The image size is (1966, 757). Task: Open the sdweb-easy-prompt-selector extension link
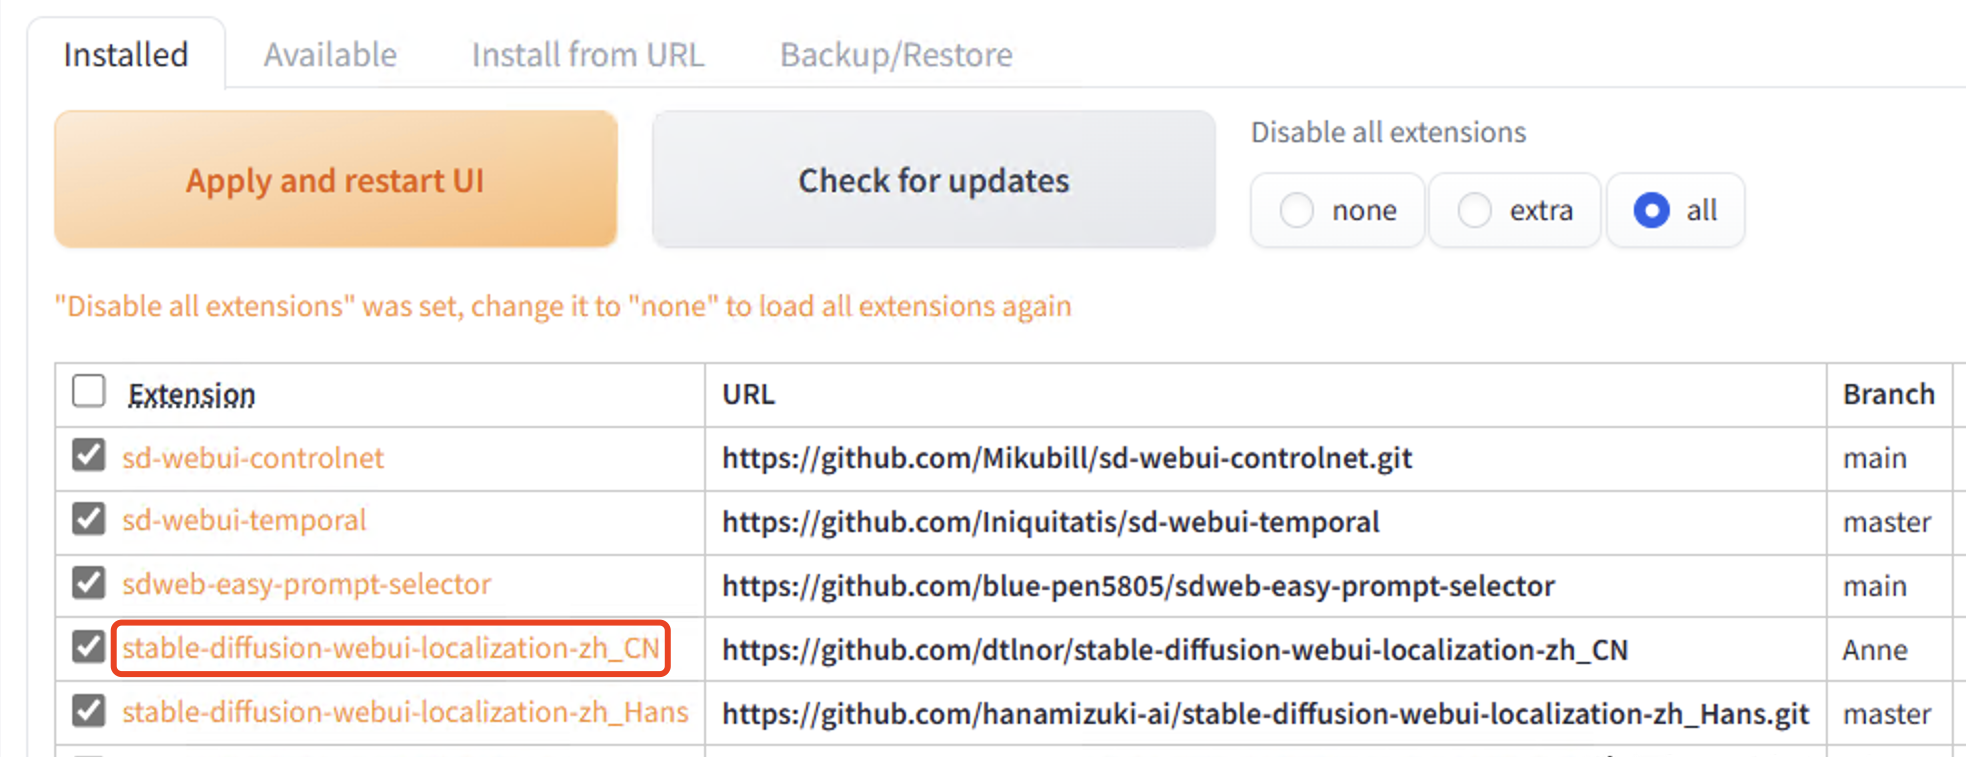pyautogui.click(x=306, y=584)
